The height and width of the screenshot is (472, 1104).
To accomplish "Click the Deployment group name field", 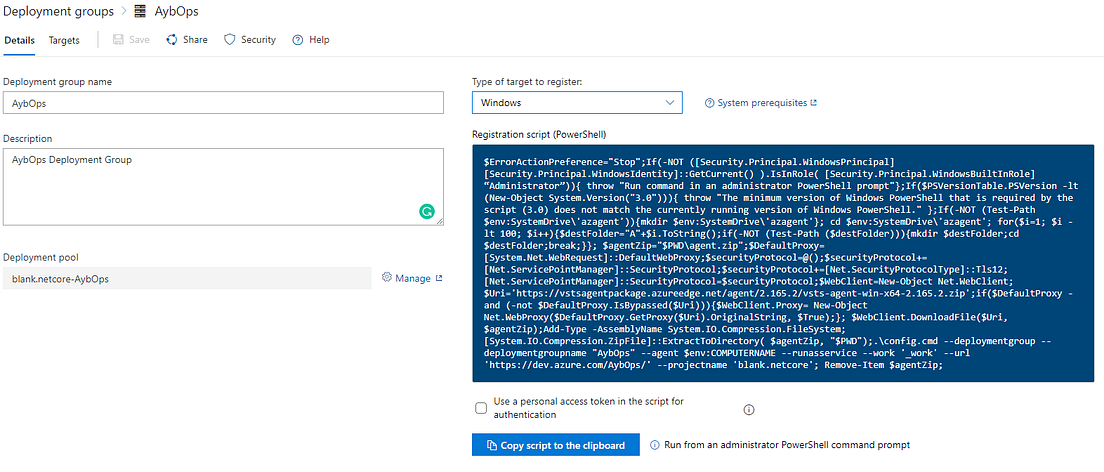I will point(223,102).
